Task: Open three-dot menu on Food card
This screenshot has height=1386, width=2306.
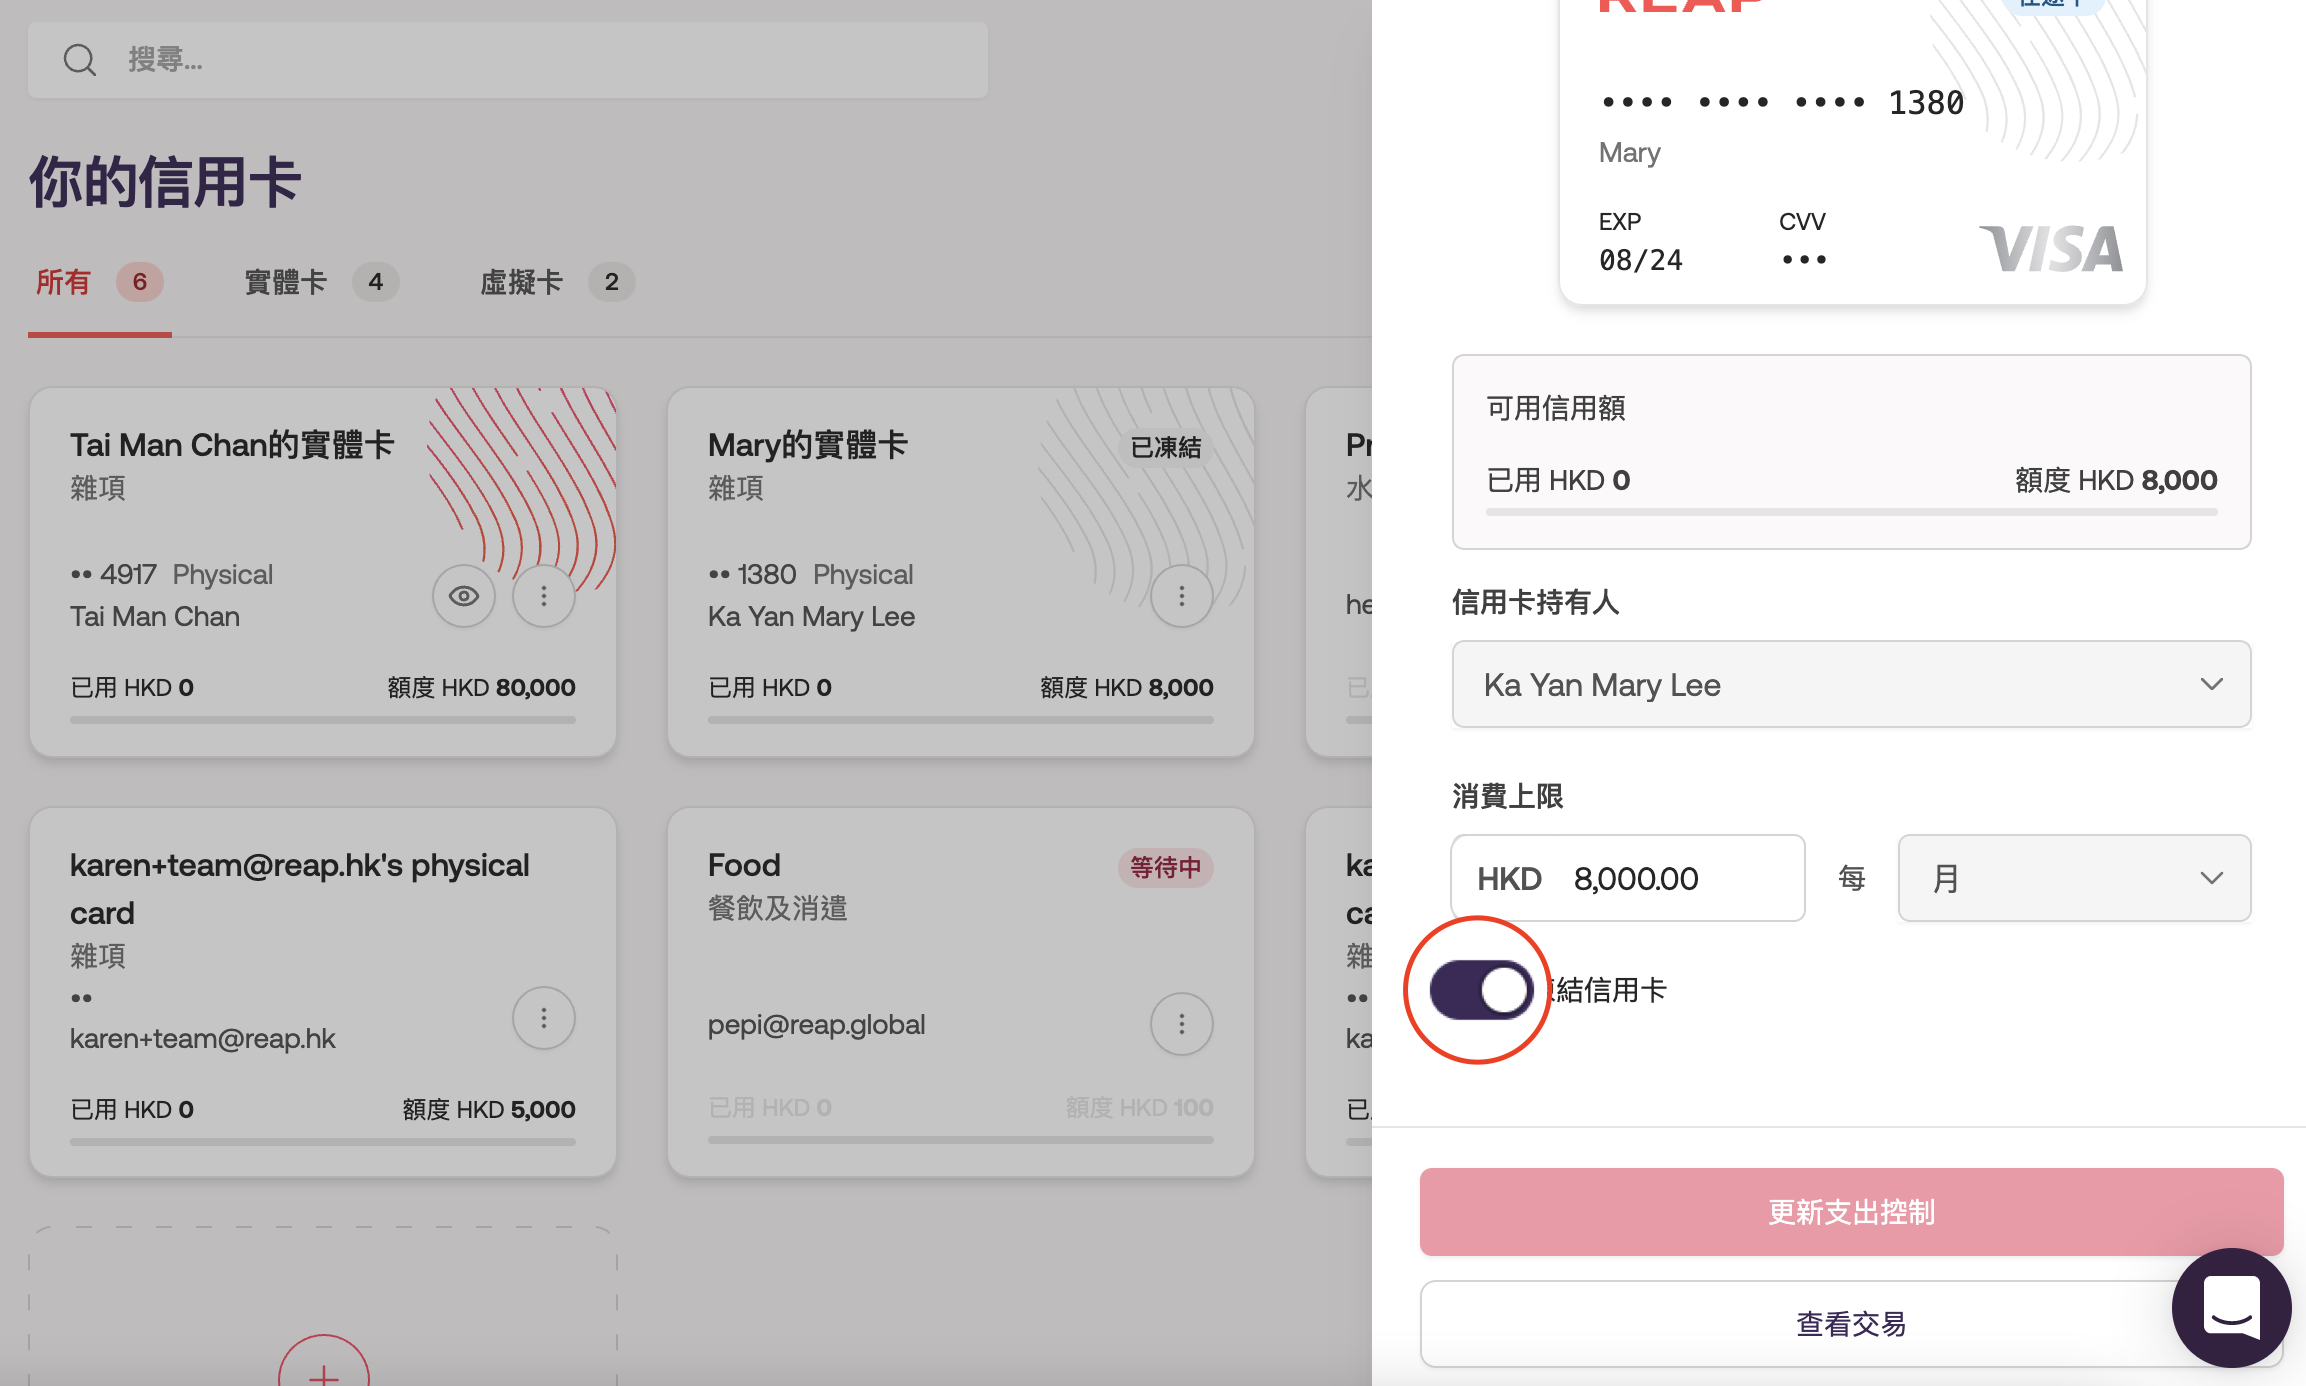Action: pyautogui.click(x=1182, y=1024)
